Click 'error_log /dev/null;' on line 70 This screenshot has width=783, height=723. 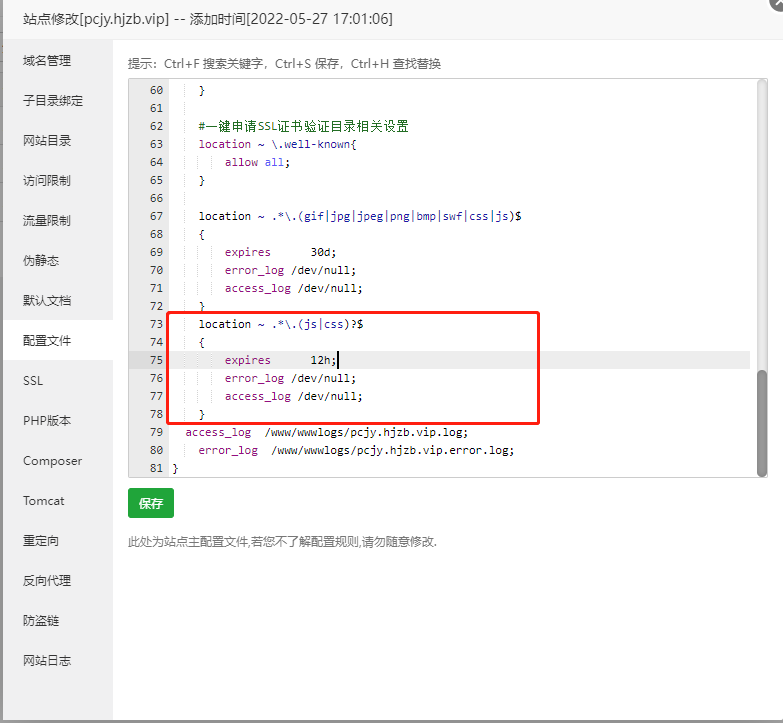(290, 270)
